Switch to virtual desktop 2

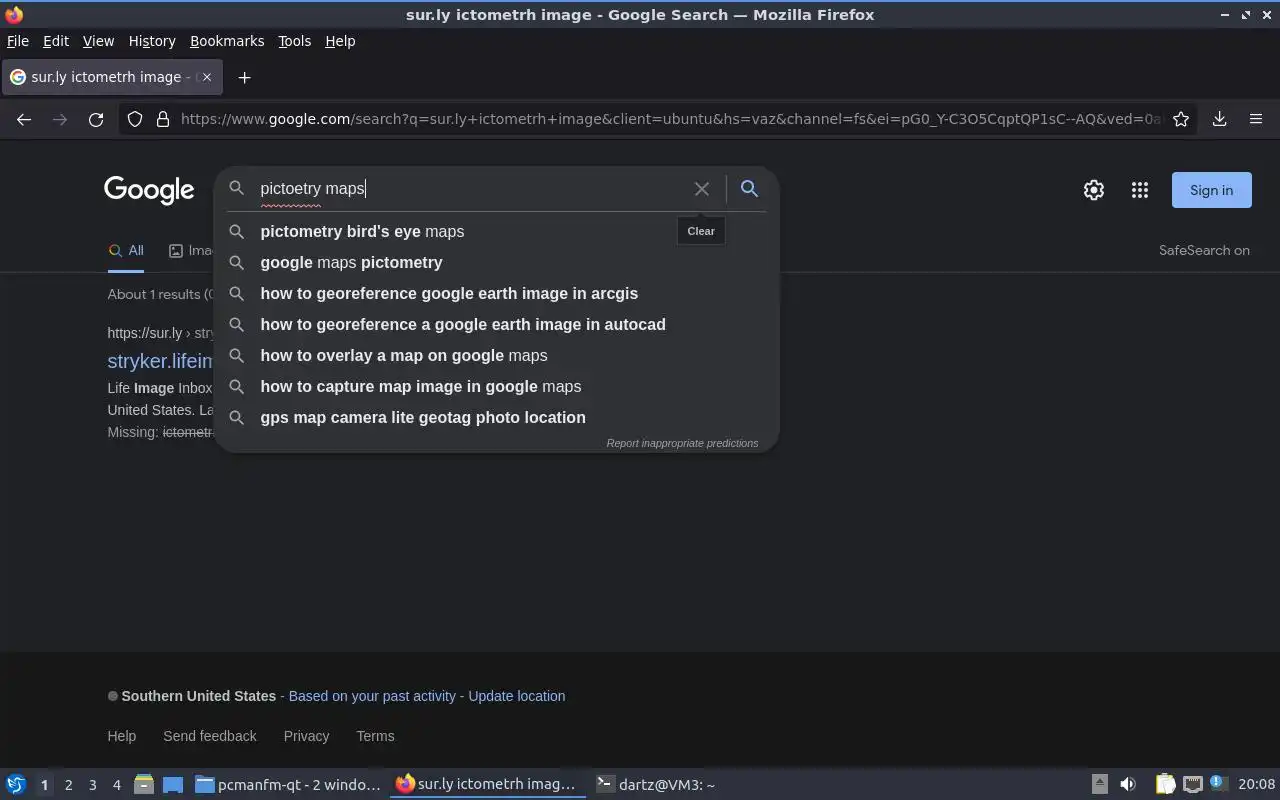[x=68, y=785]
